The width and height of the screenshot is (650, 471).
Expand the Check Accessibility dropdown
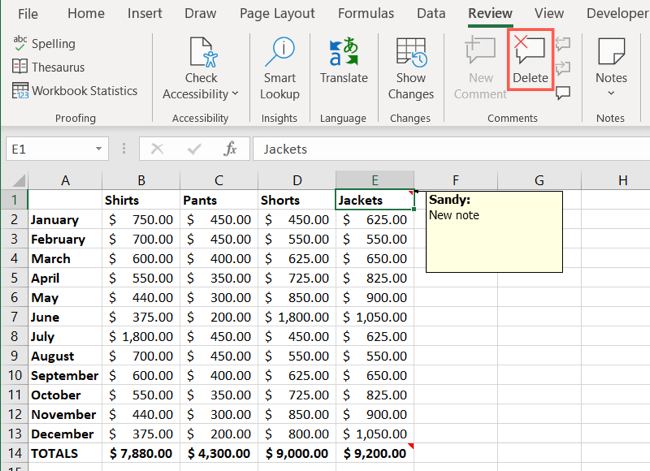click(235, 94)
